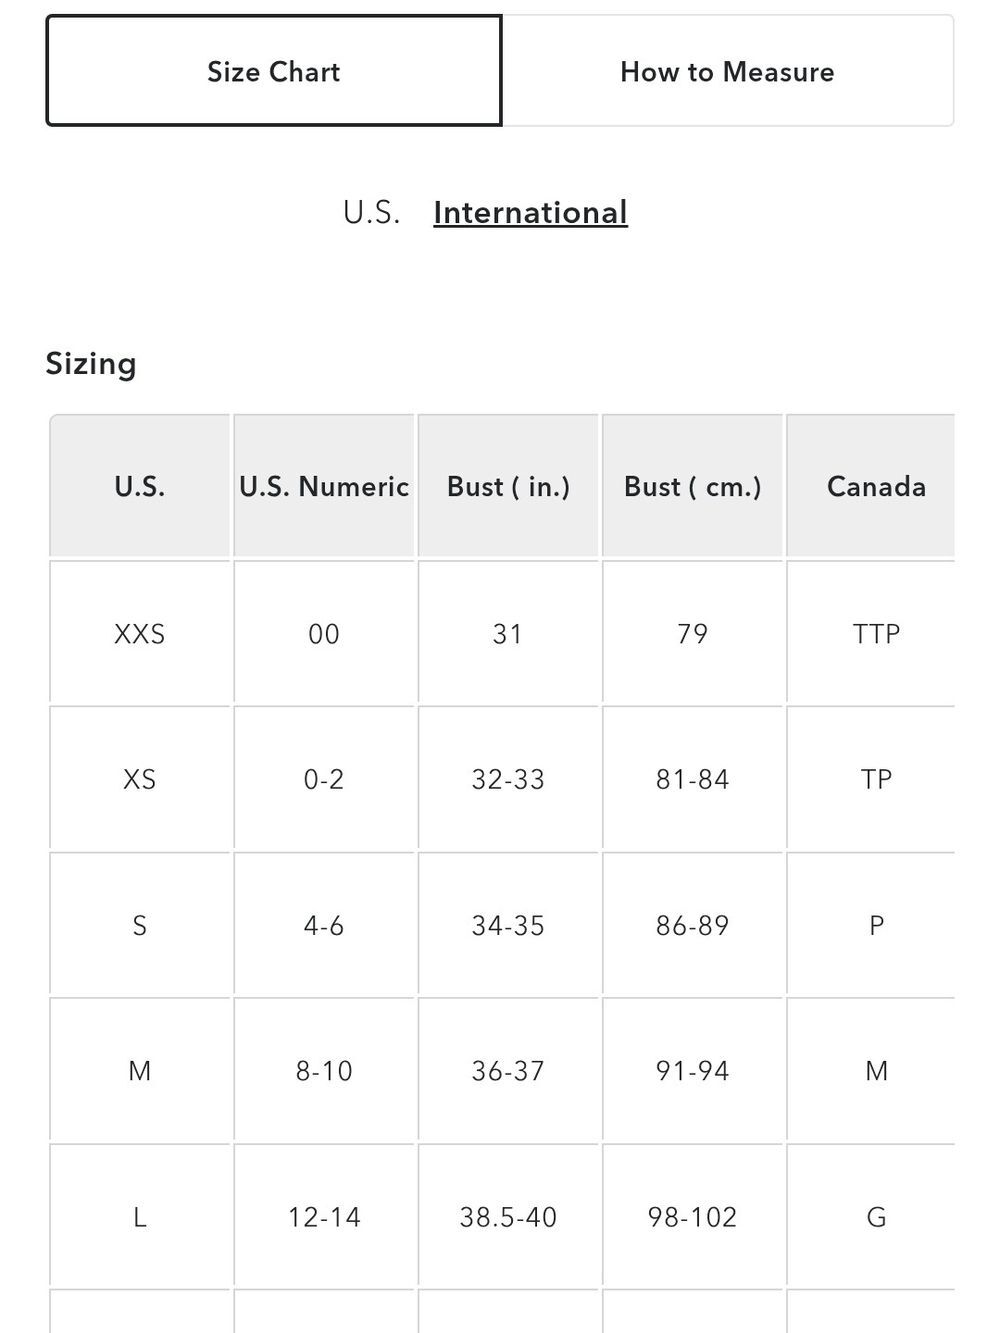The height and width of the screenshot is (1333, 1000).
Task: Select the XS size cell
Action: 140,779
